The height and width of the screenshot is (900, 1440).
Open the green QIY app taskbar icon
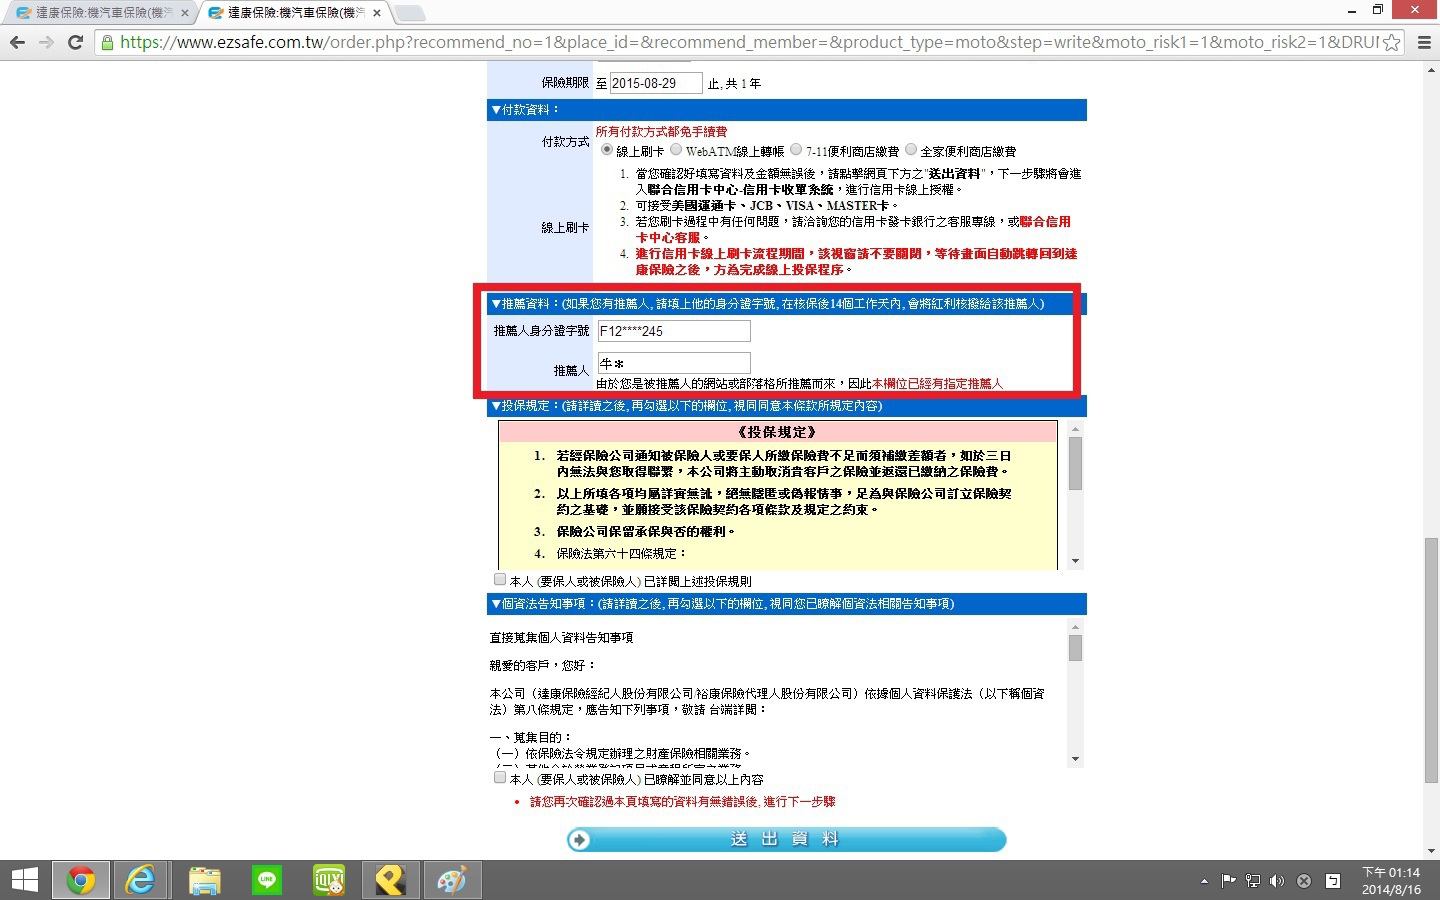[x=329, y=880]
